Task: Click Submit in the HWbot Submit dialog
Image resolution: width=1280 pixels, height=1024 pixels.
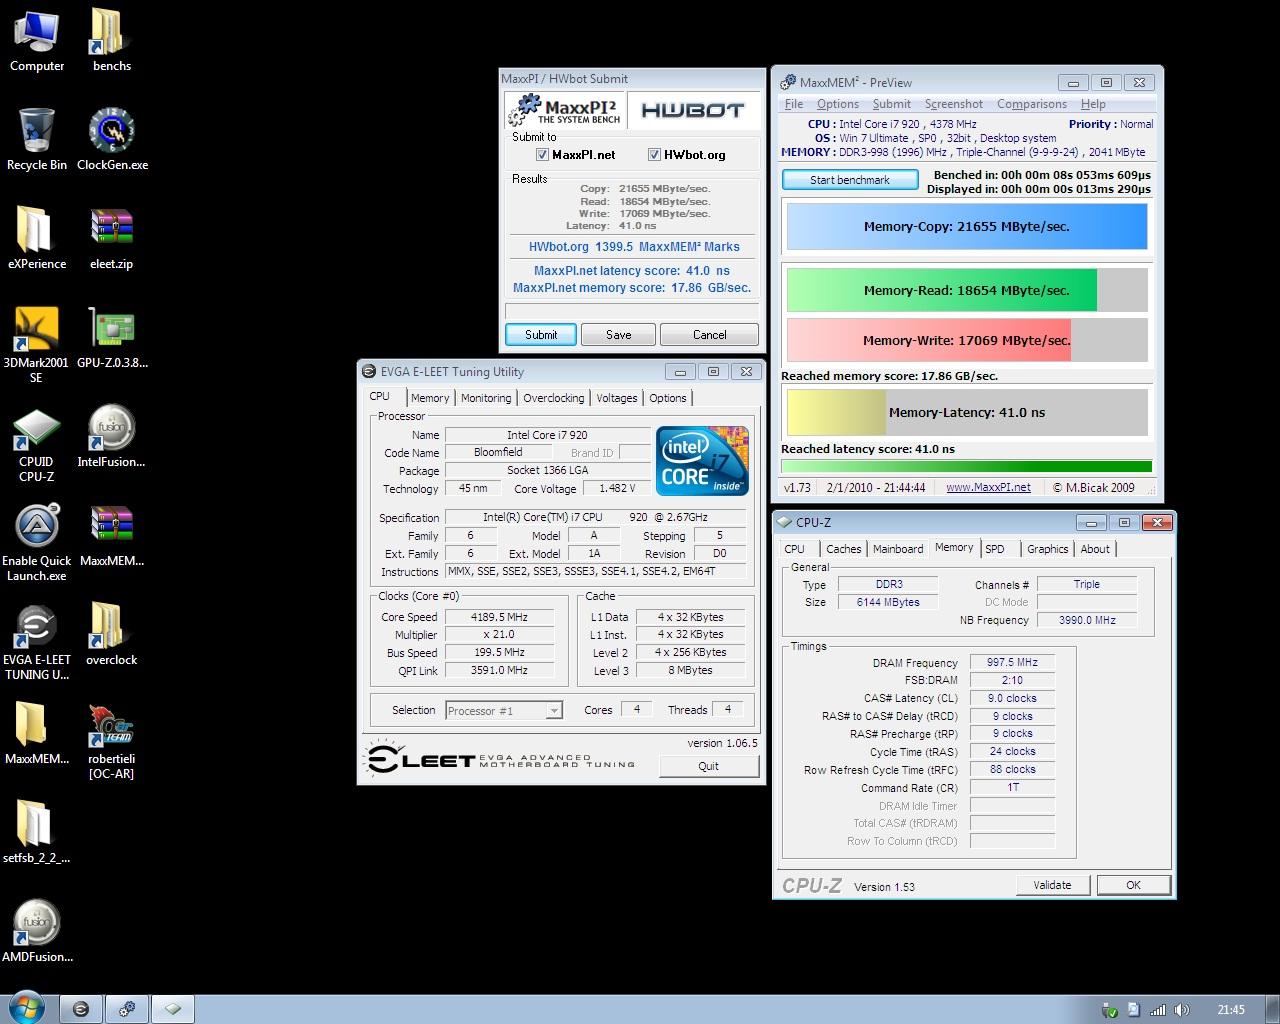Action: coord(541,335)
